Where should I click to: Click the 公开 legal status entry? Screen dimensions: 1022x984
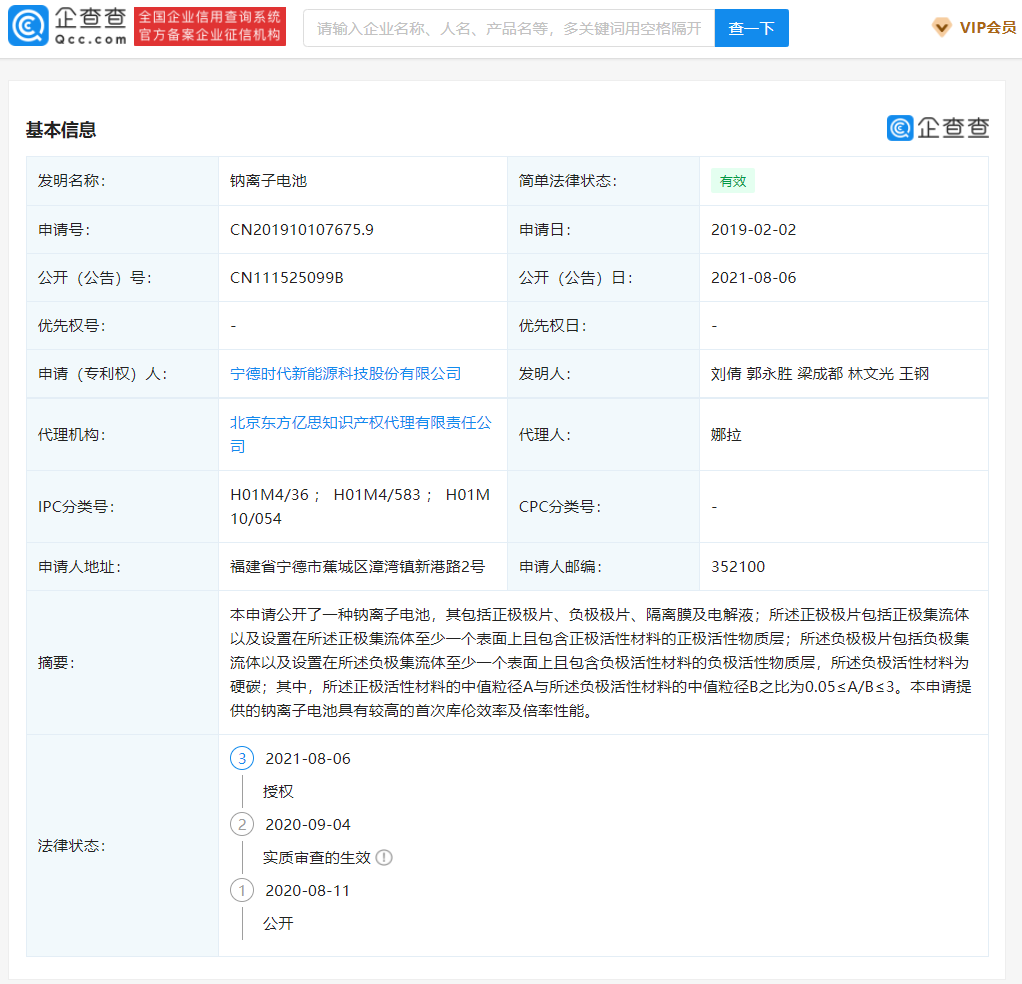[278, 923]
